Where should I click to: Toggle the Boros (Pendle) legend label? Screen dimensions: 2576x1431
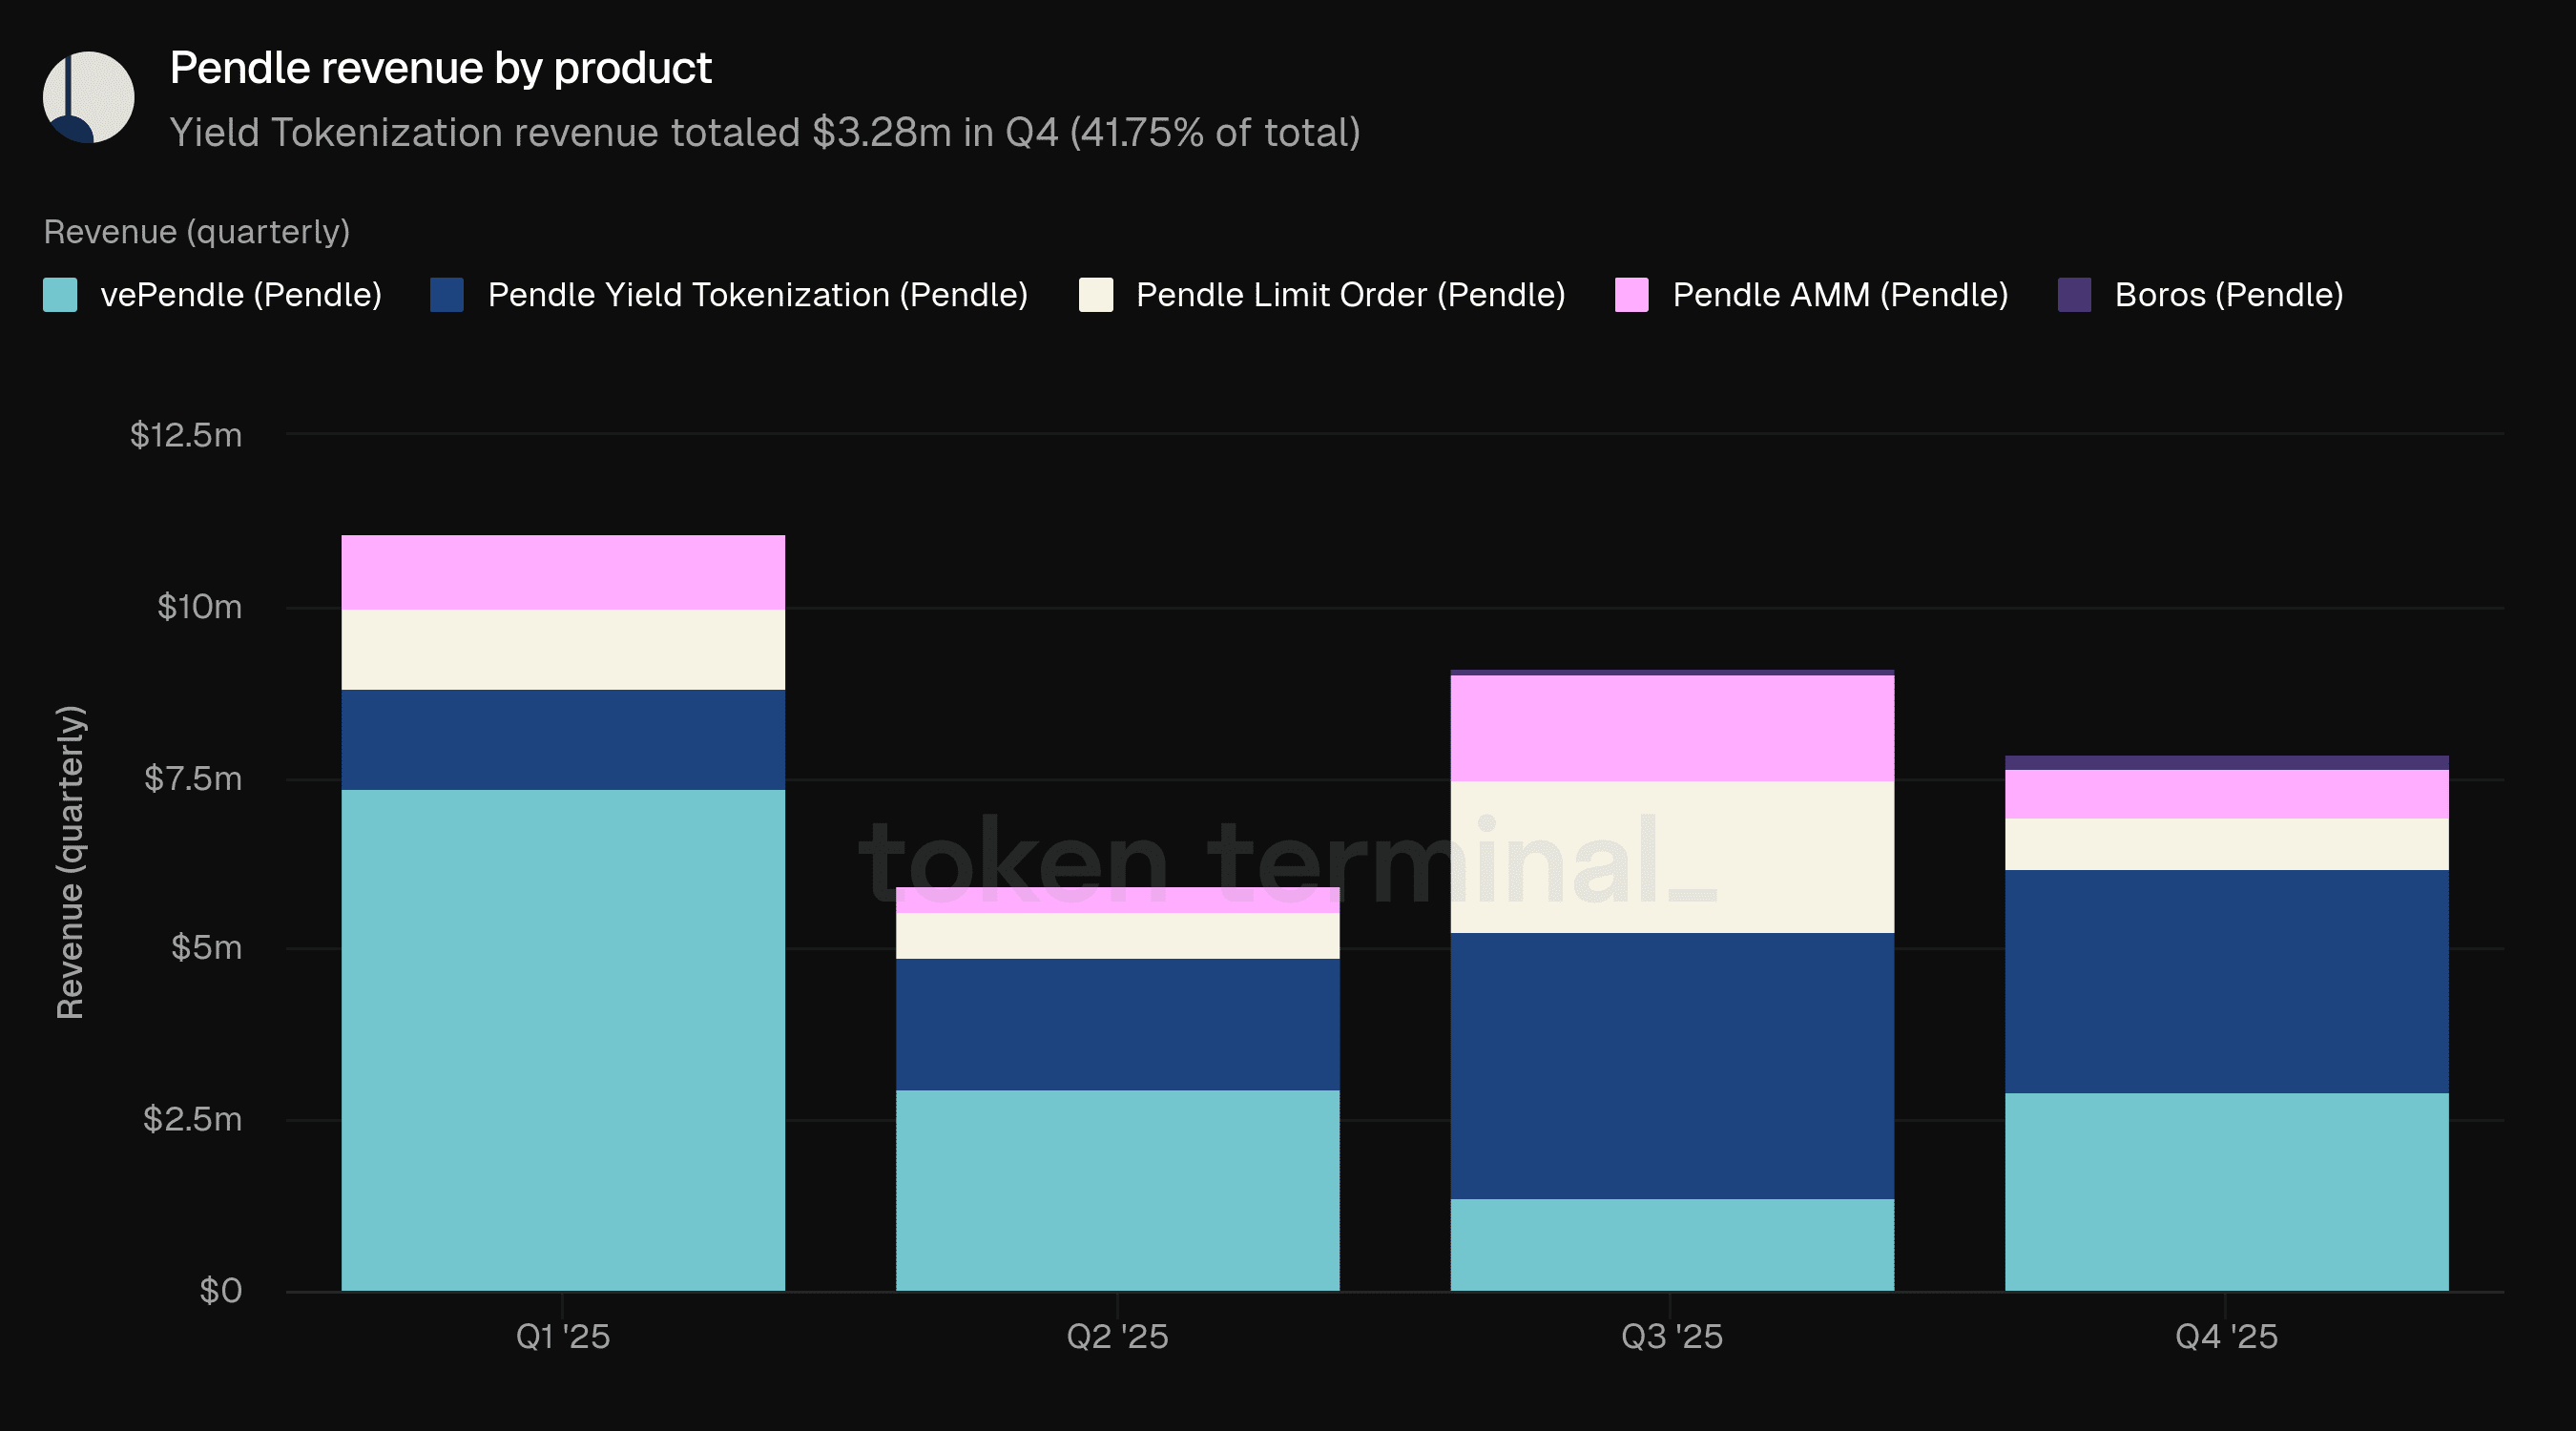[x=2228, y=295]
